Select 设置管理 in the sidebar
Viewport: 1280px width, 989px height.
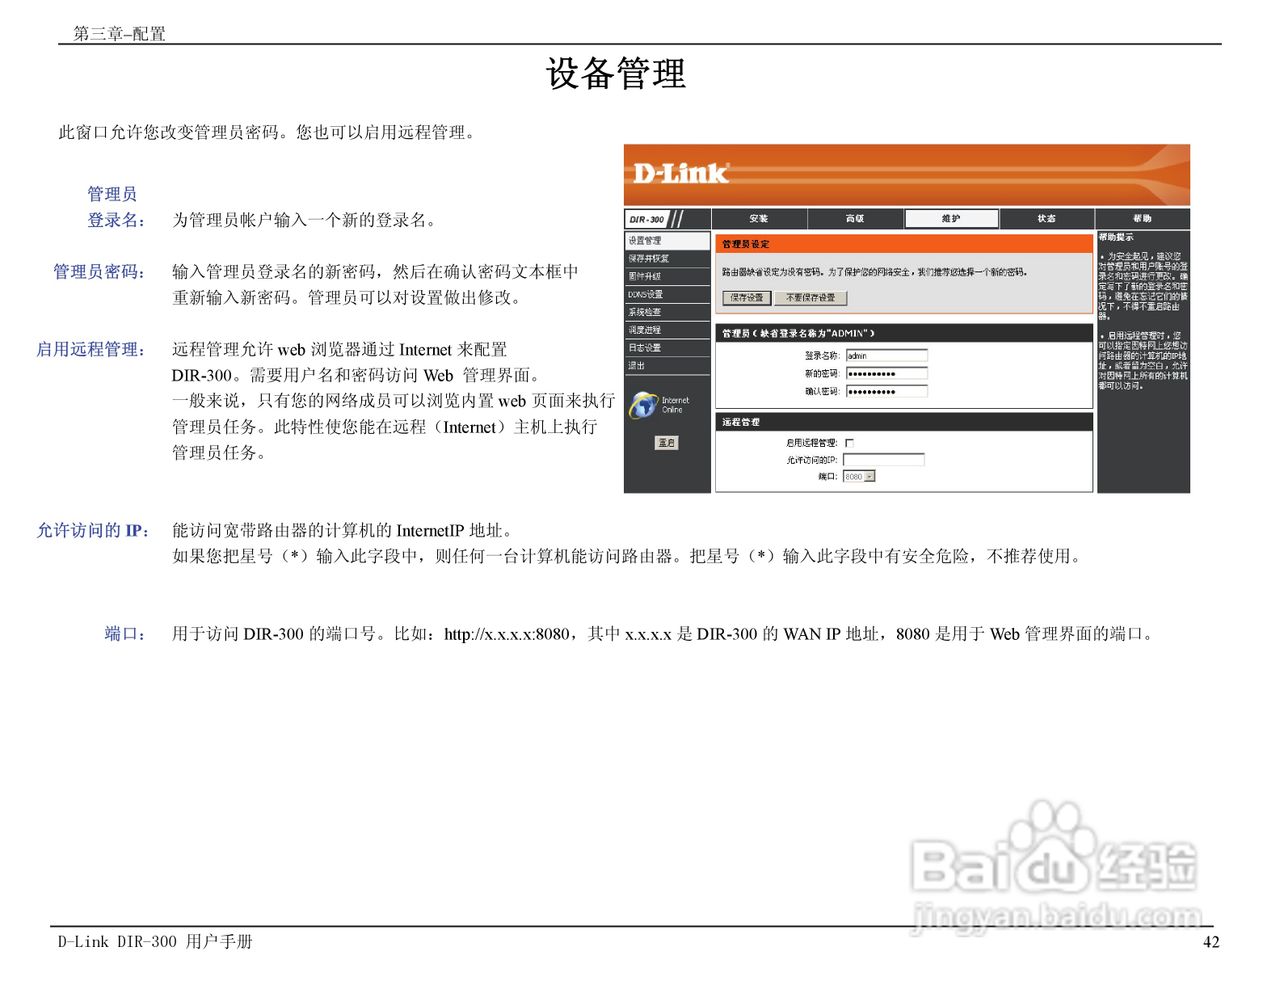pos(667,241)
